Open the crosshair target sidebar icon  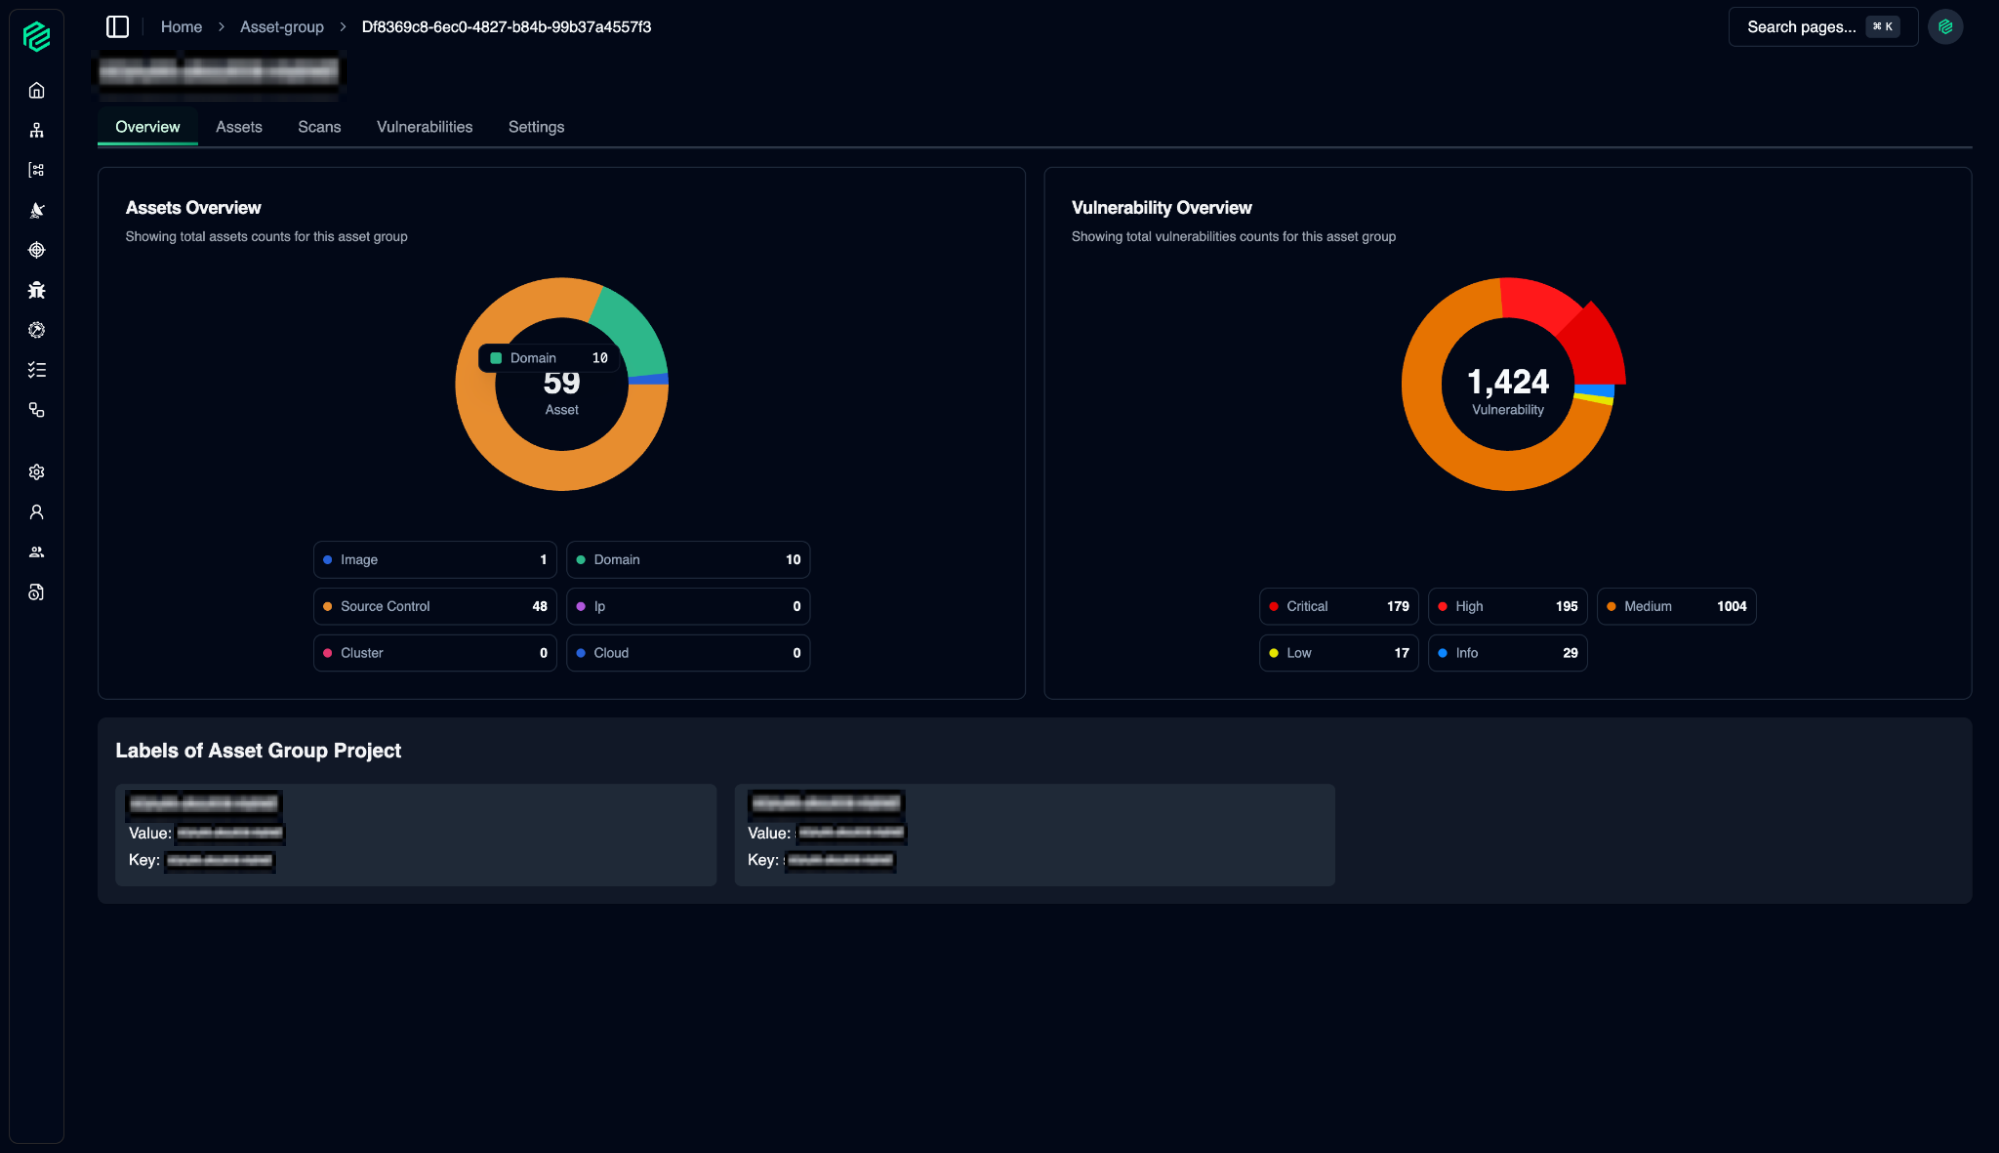coord(37,250)
